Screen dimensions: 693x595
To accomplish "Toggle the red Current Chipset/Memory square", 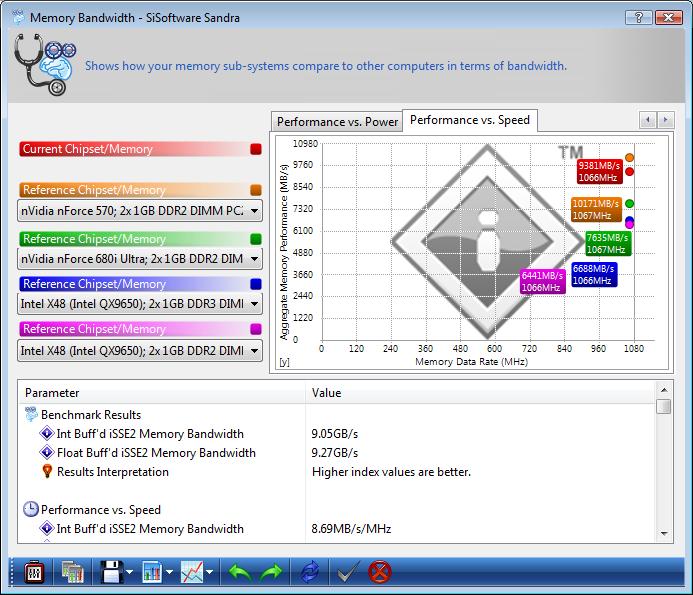I will coord(256,149).
